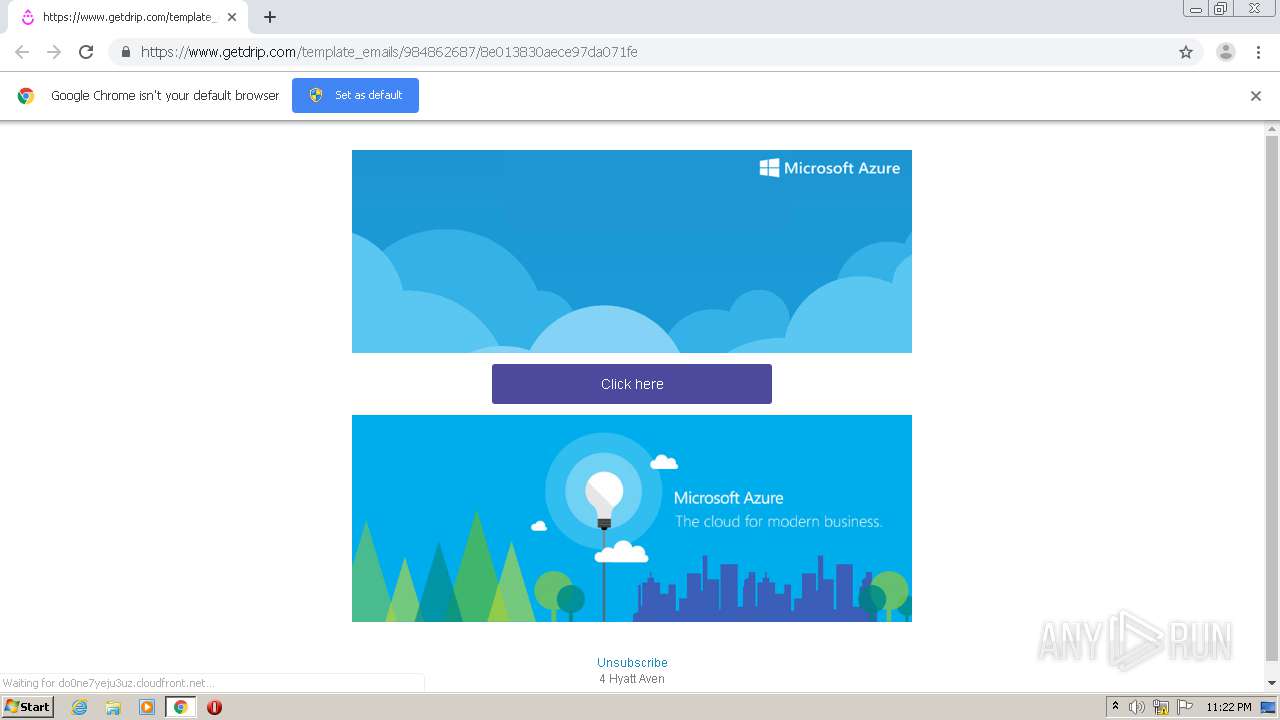Click the 4 Hyatt Aven address text
Image resolution: width=1280 pixels, height=720 pixels.
632,679
